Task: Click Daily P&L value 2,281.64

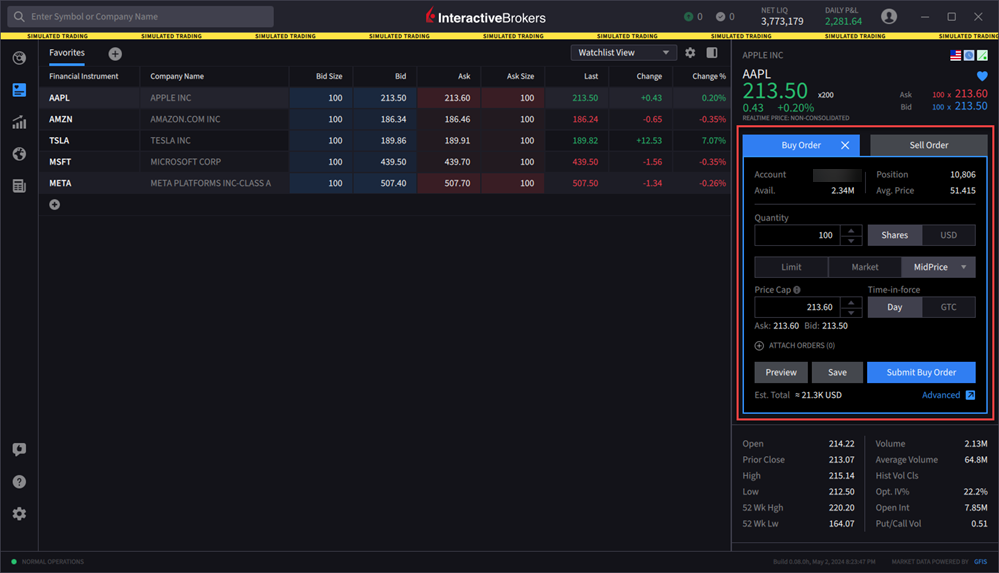Action: pyautogui.click(x=843, y=21)
